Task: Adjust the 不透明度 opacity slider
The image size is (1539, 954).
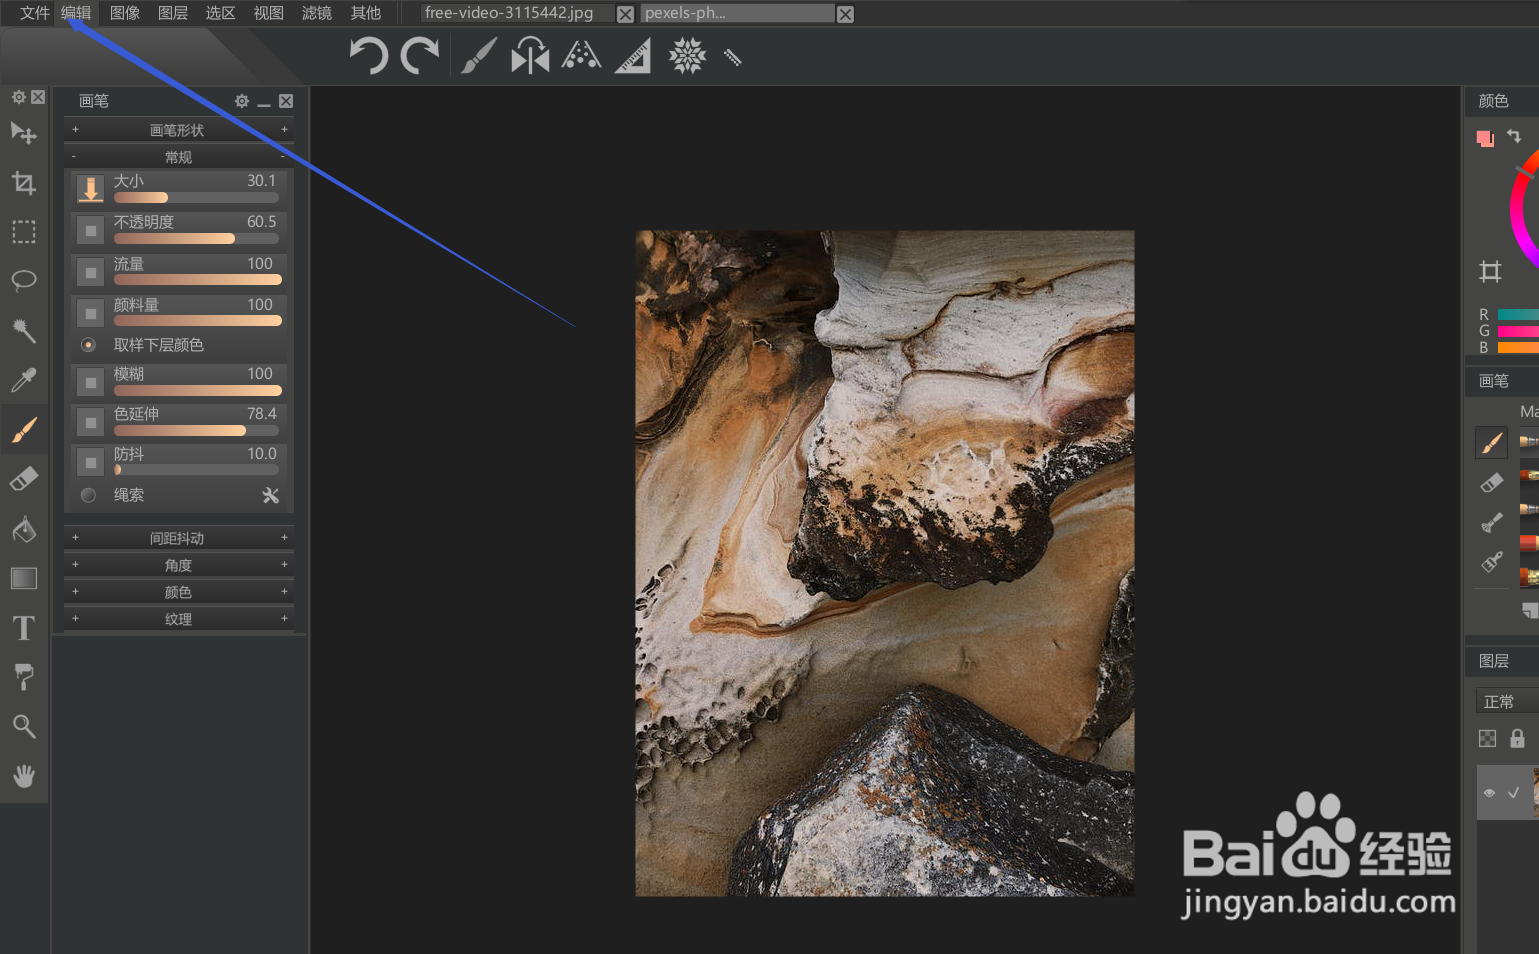Action: (196, 239)
